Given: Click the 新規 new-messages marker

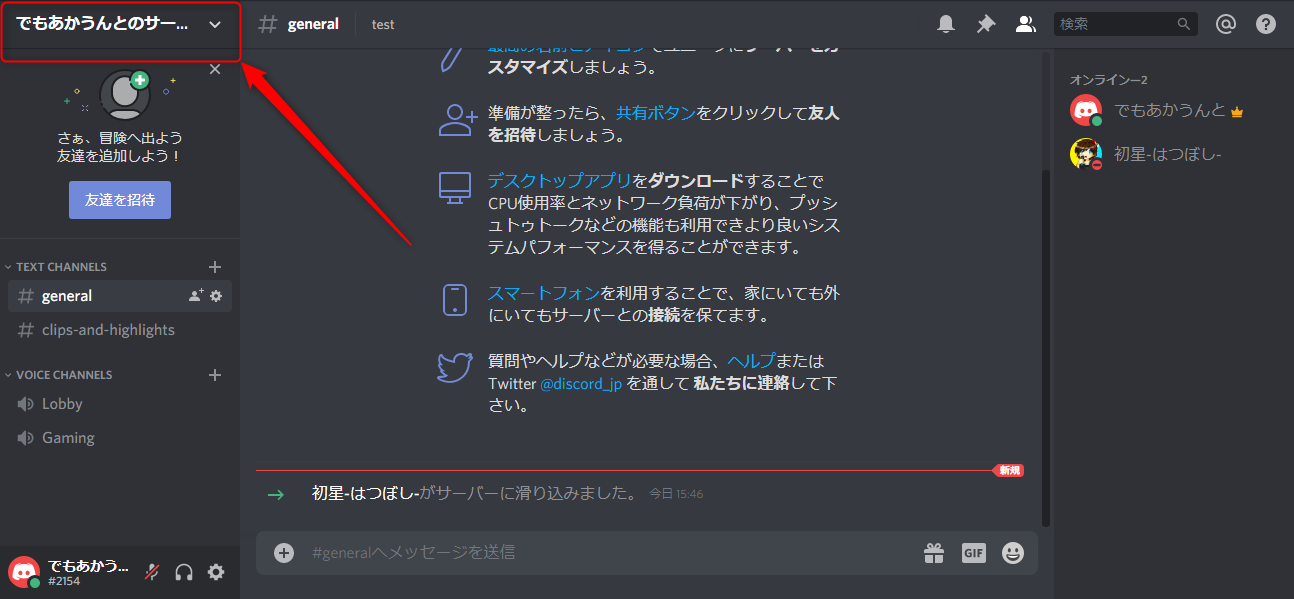Looking at the screenshot, I should pos(1009,470).
